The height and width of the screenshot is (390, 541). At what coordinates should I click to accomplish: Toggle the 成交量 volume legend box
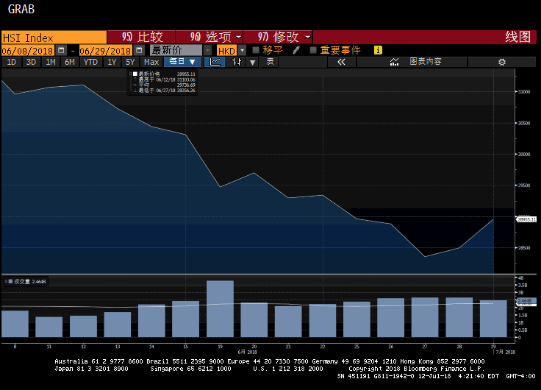[10, 282]
